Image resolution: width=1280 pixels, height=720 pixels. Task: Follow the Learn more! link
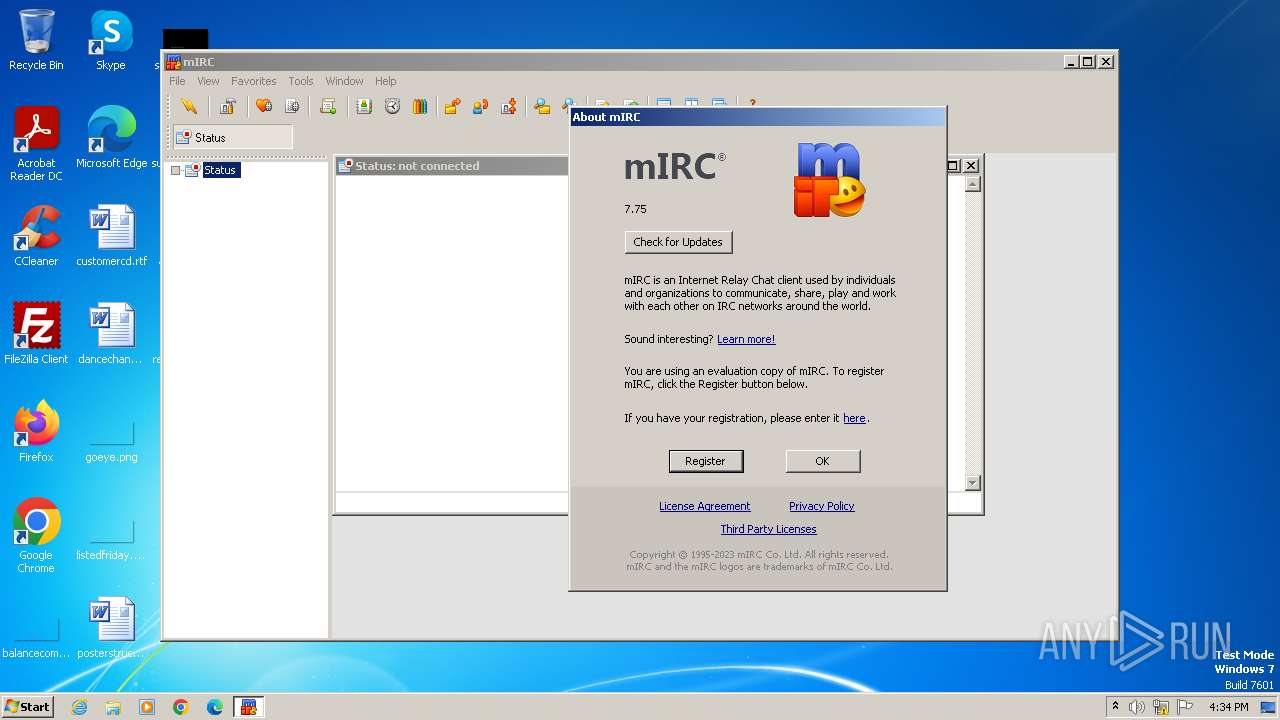(x=746, y=339)
